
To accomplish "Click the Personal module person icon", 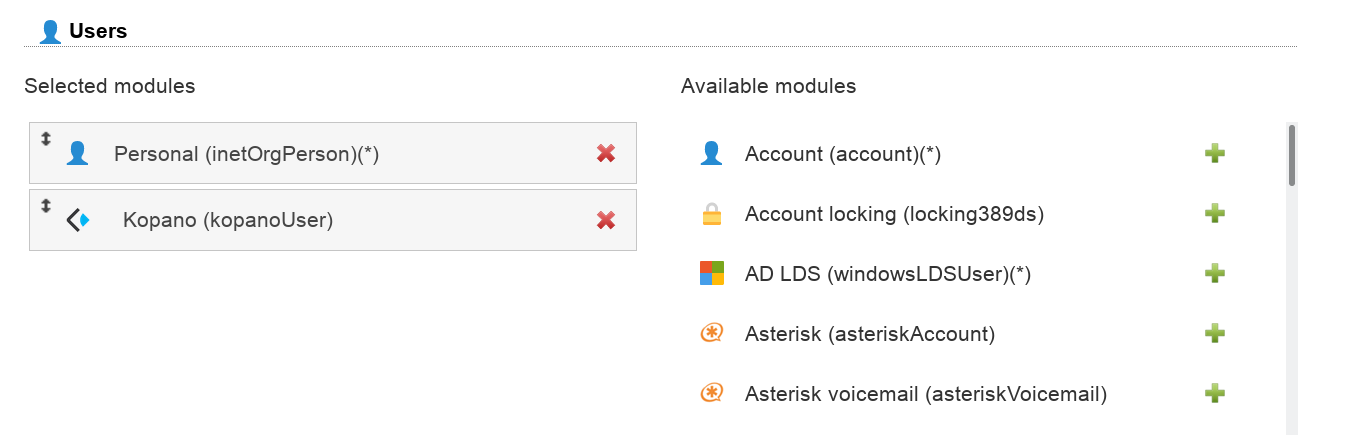I will click(x=77, y=153).
